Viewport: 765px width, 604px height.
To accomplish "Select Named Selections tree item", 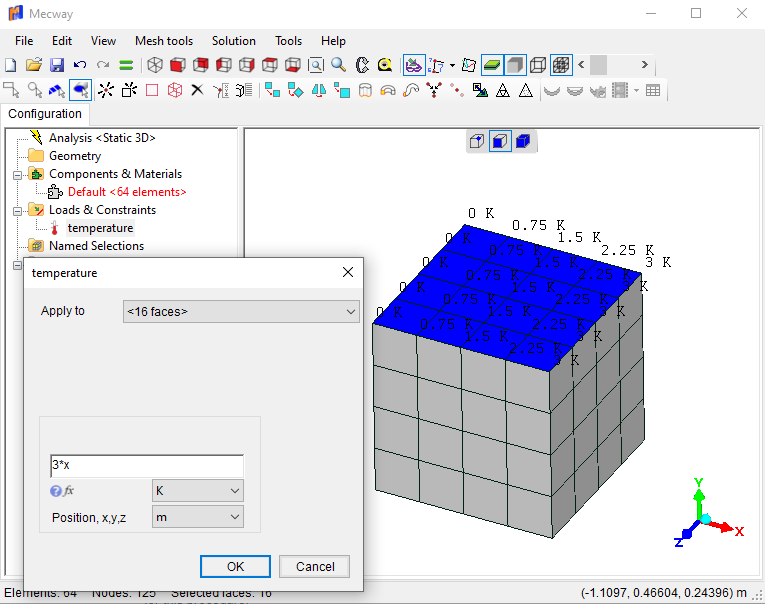I will [x=96, y=246].
